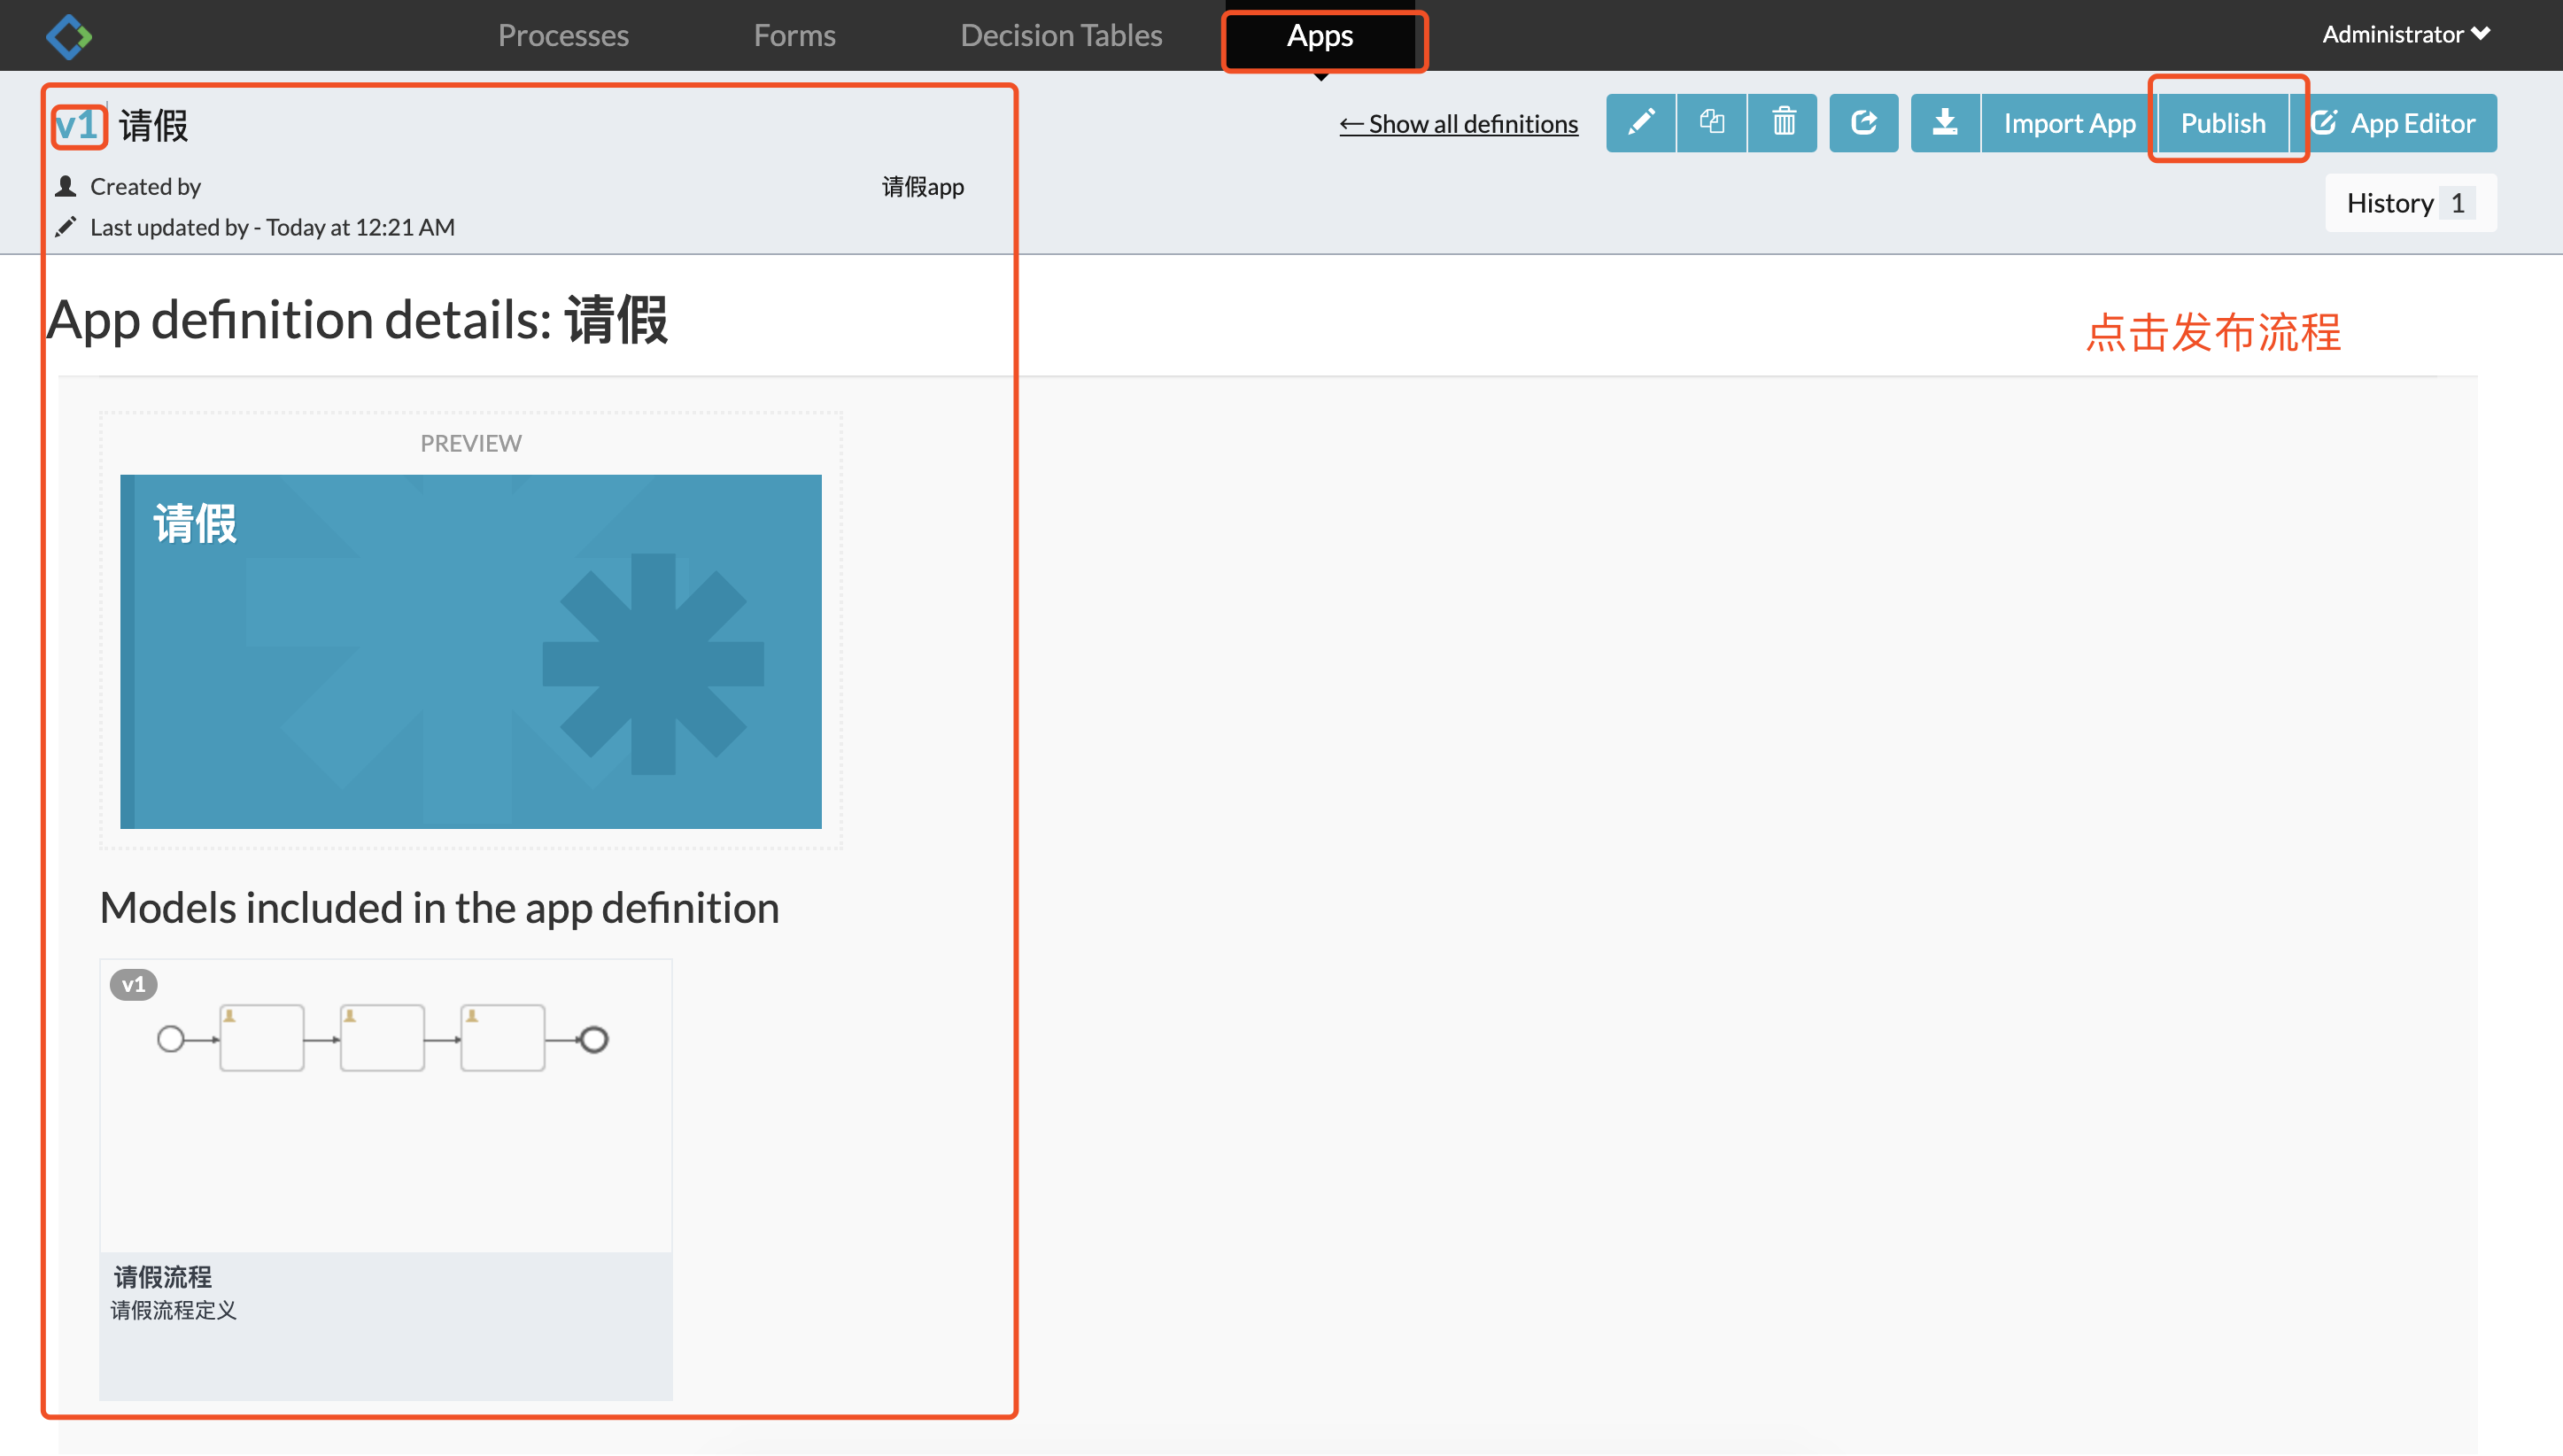Click the trash delete icon
The height and width of the screenshot is (1456, 2563).
pos(1783,123)
